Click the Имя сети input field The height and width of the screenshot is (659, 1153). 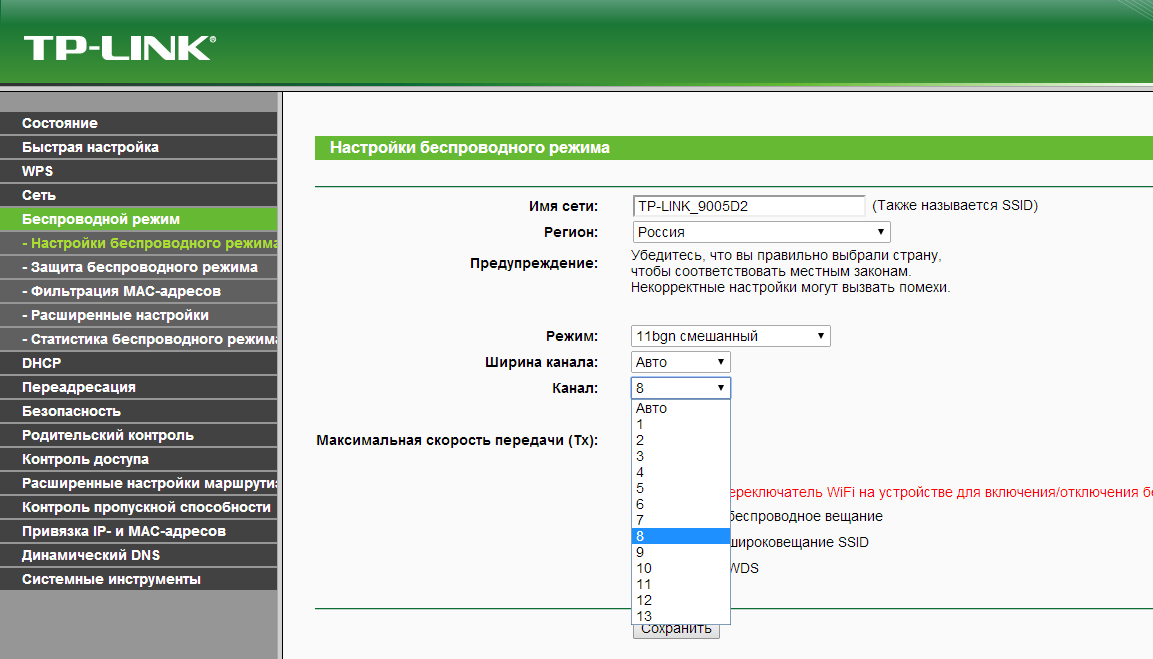click(x=749, y=206)
